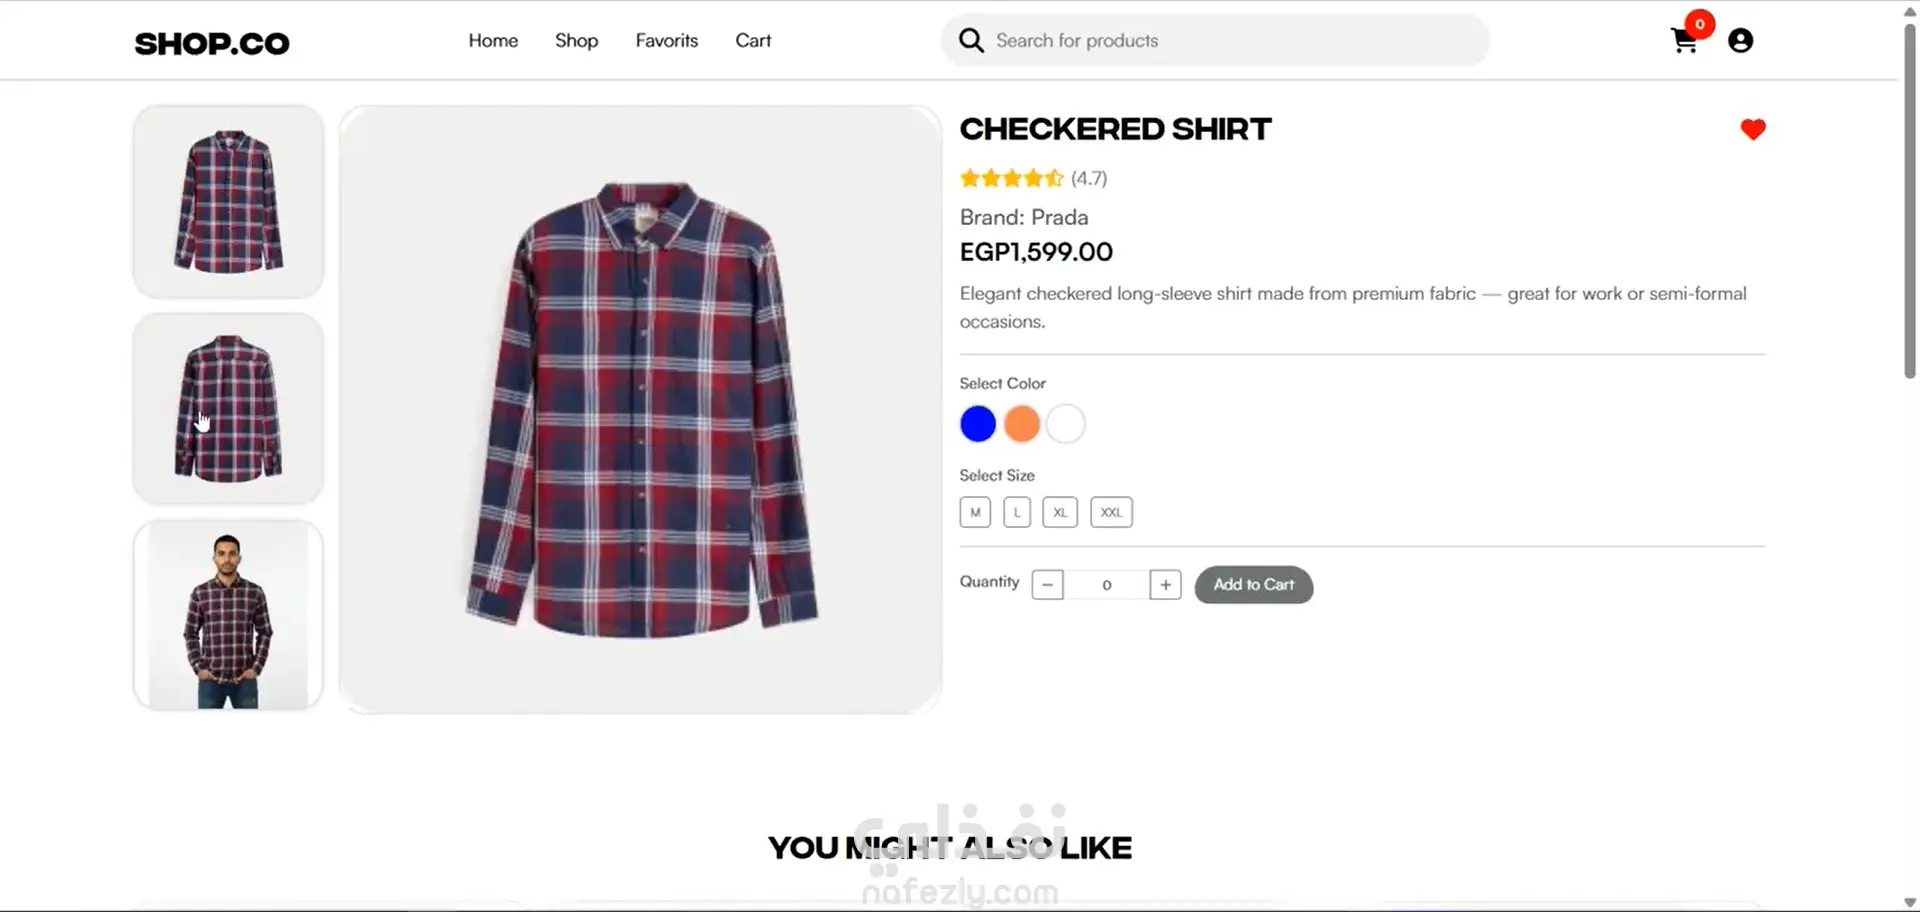This screenshot has width=1920, height=912.
Task: Choose size L option
Action: pyautogui.click(x=1017, y=512)
